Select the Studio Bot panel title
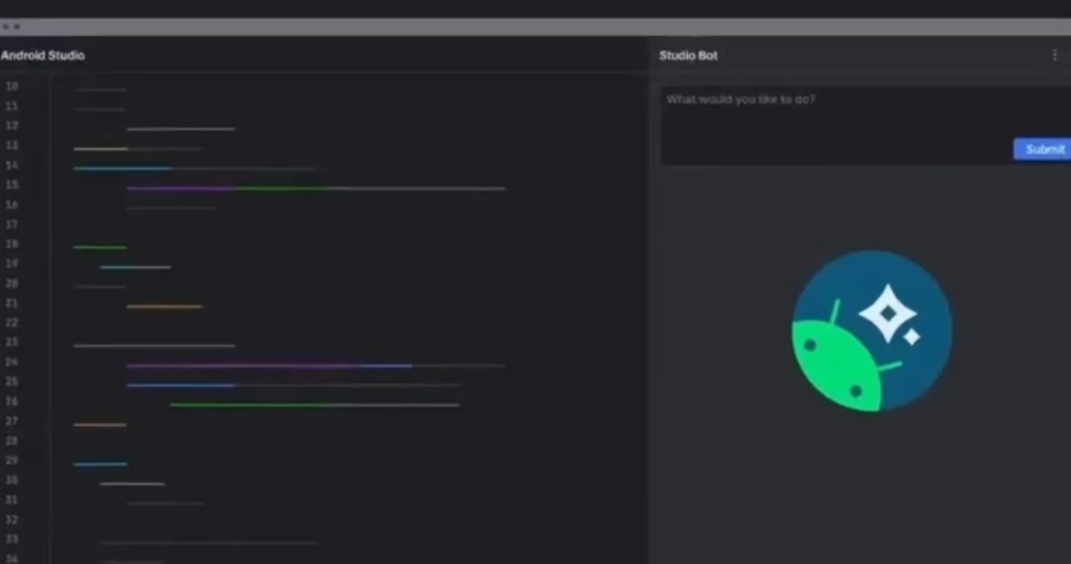Viewport: 1071px width, 564px height. click(x=688, y=55)
